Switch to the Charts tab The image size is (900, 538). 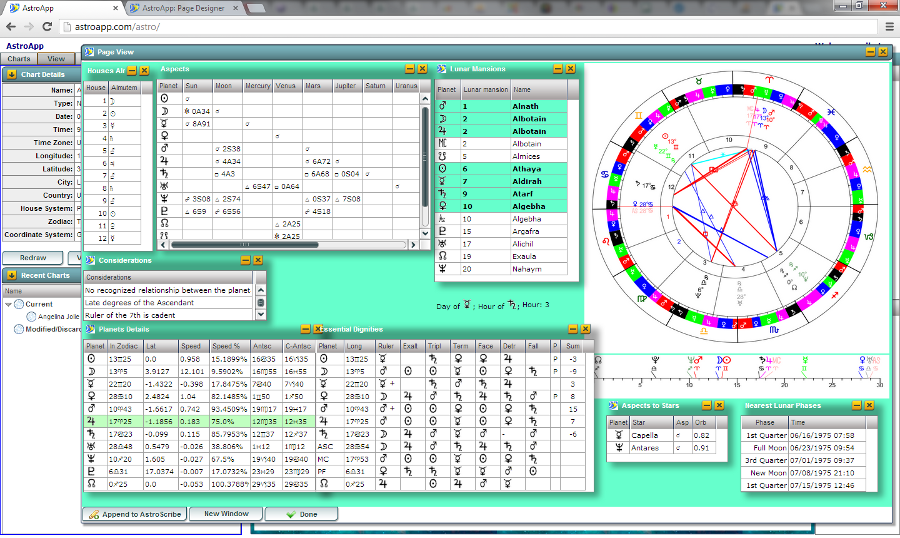click(x=19, y=59)
